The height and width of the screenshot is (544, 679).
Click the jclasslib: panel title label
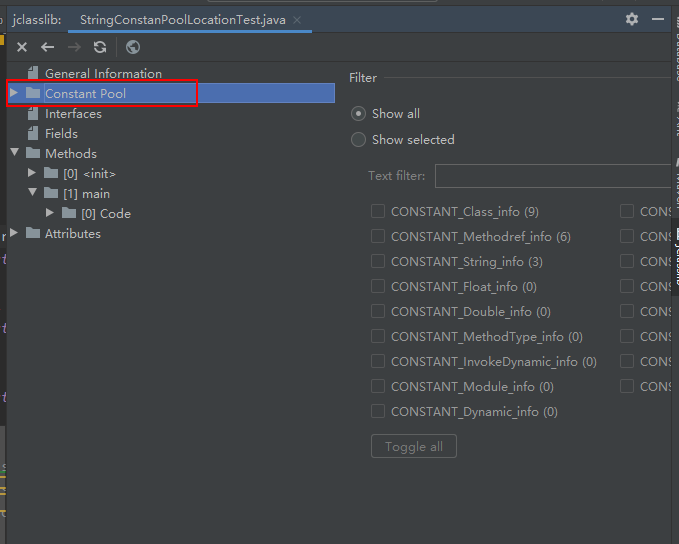coord(37,20)
